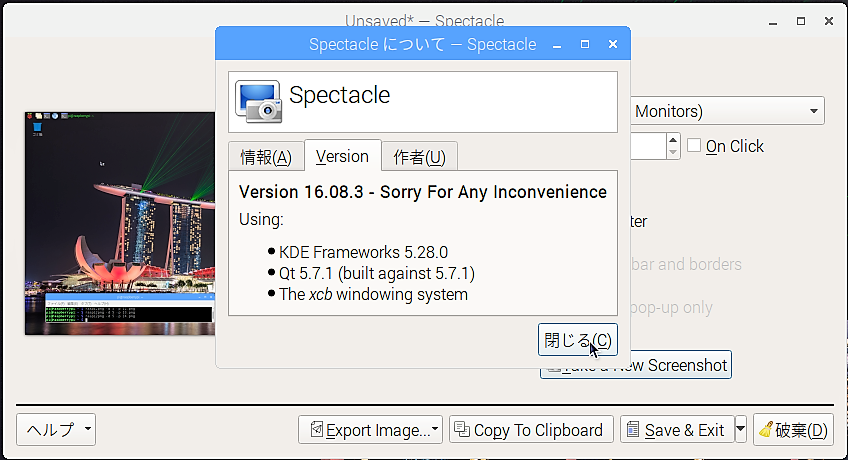Switch to the 作者(U) tab
This screenshot has height=460, width=848.
pyautogui.click(x=420, y=157)
